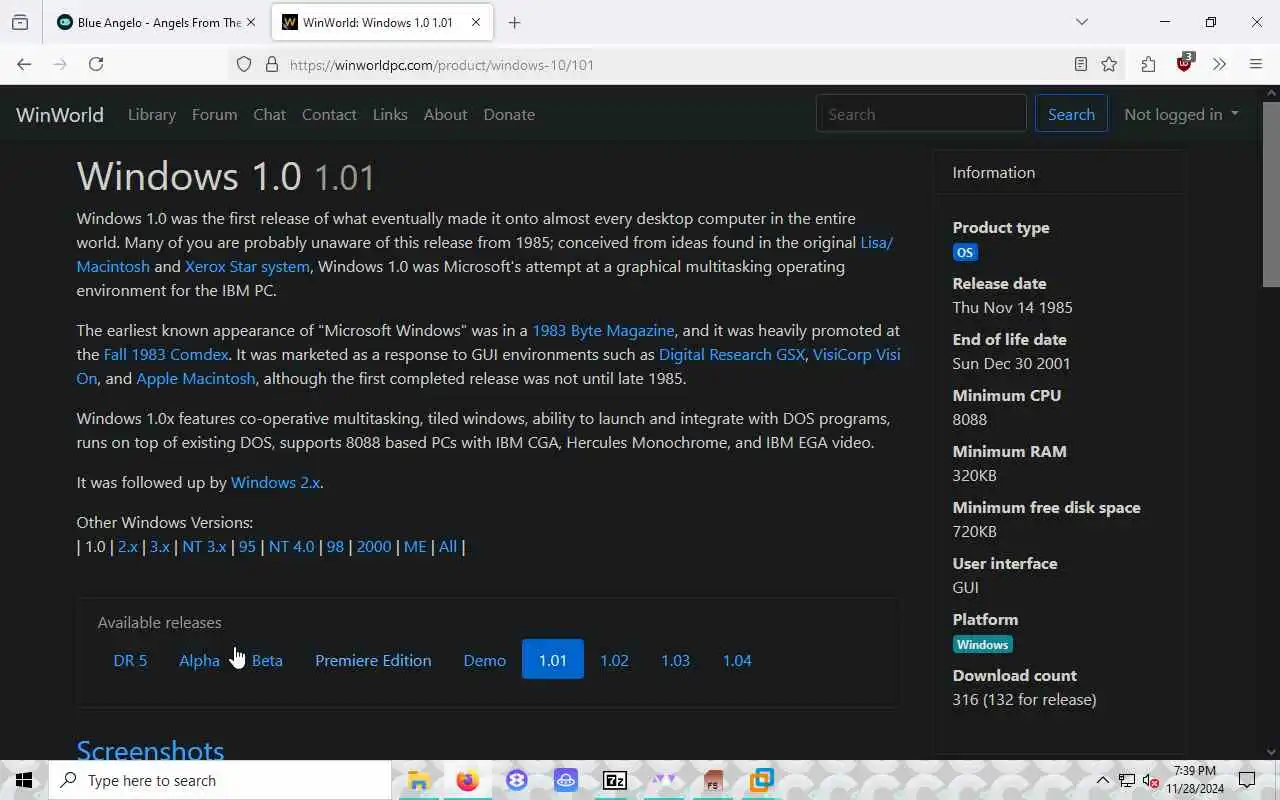Select the Demo release

(x=485, y=660)
